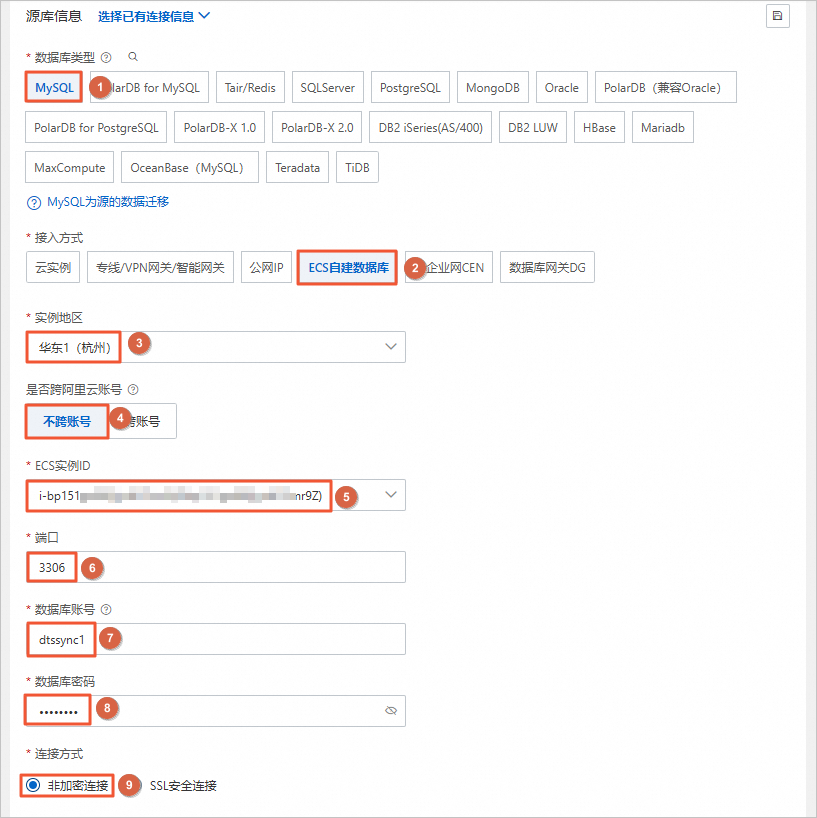Screen dimensions: 817x818
Task: Select PolarDB for PostgreSQL type
Action: coord(96,127)
